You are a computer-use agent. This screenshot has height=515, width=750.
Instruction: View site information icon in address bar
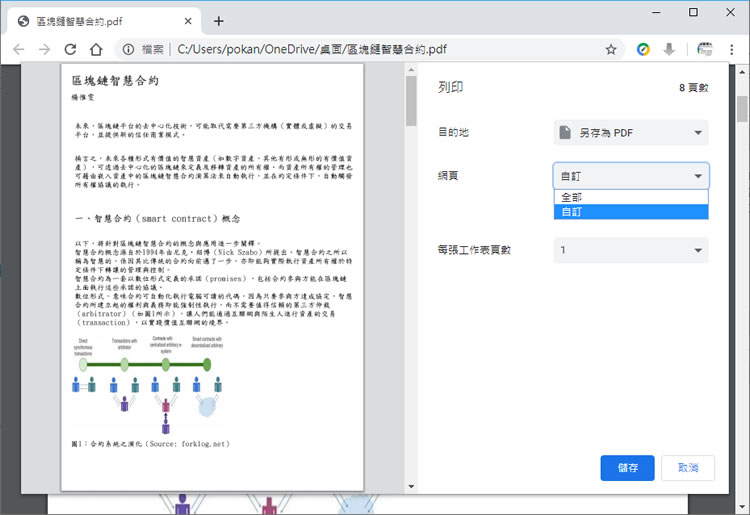point(128,49)
